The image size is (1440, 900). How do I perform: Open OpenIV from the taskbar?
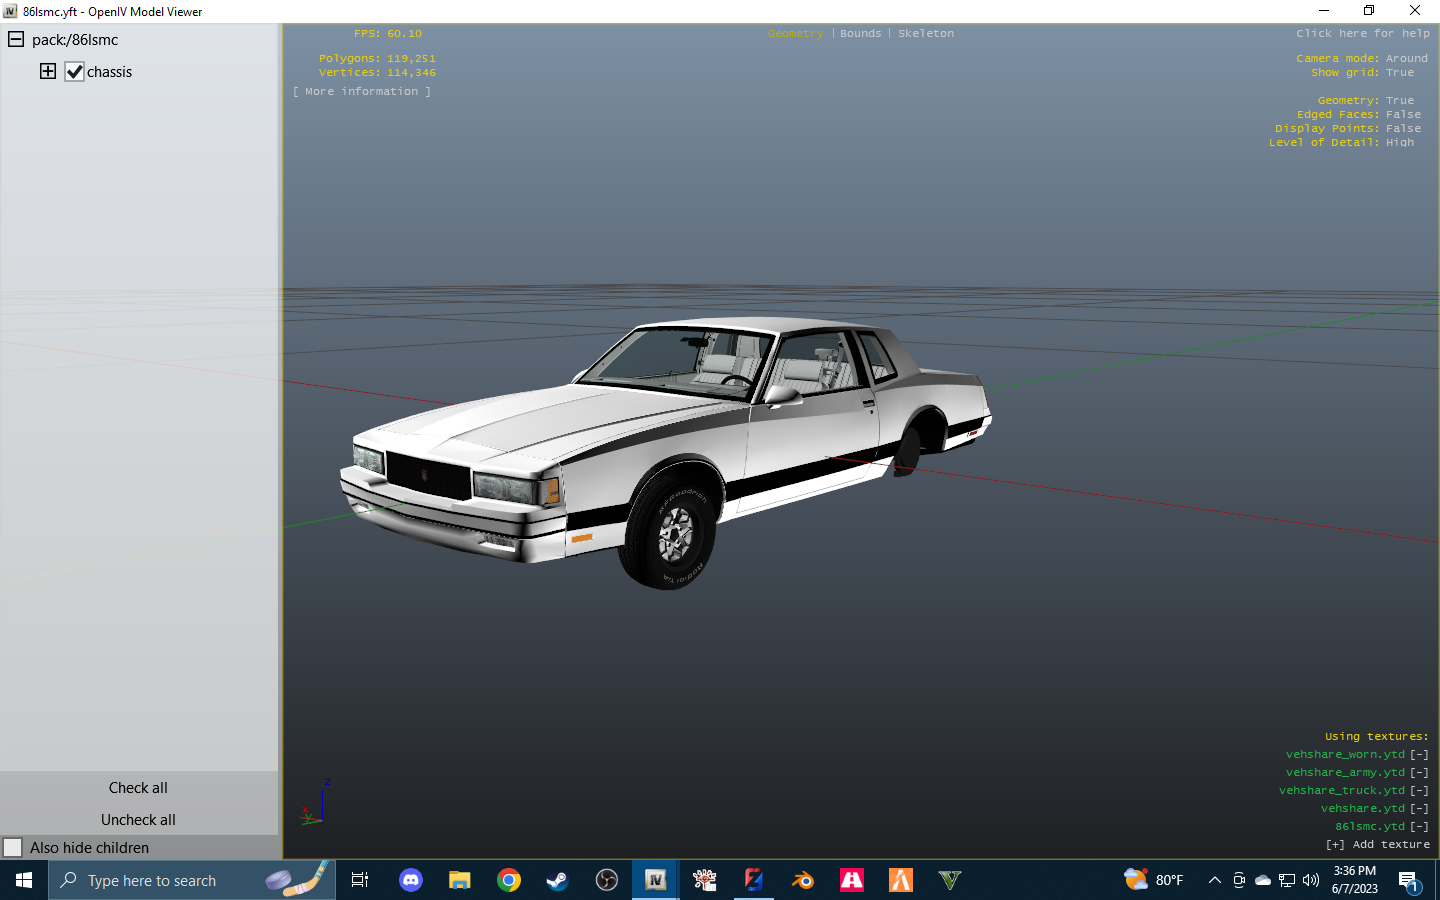click(655, 880)
